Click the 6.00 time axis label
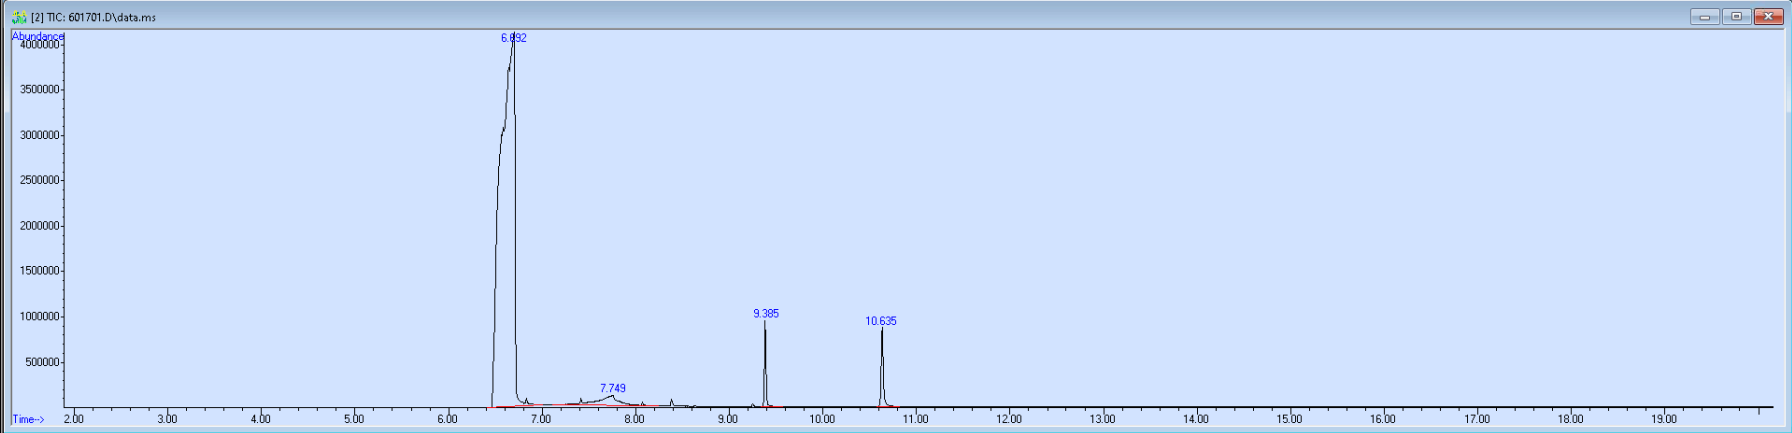1792x433 pixels. [447, 419]
